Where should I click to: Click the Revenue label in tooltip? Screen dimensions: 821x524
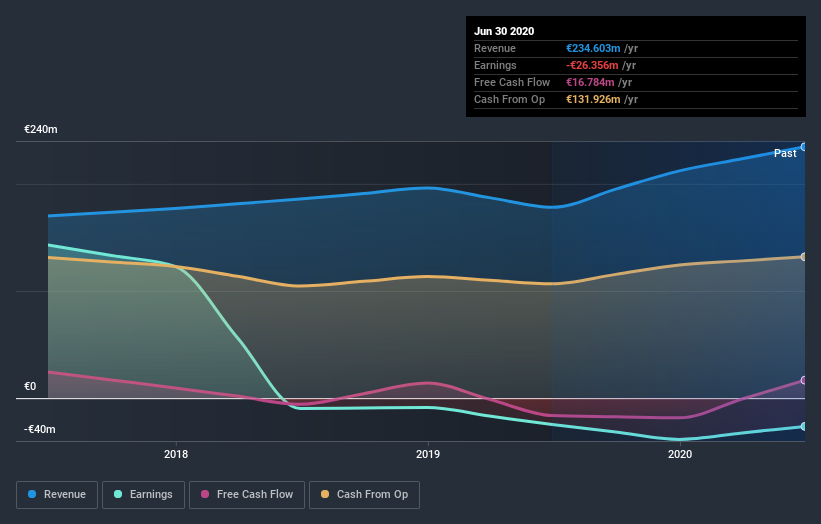[495, 48]
